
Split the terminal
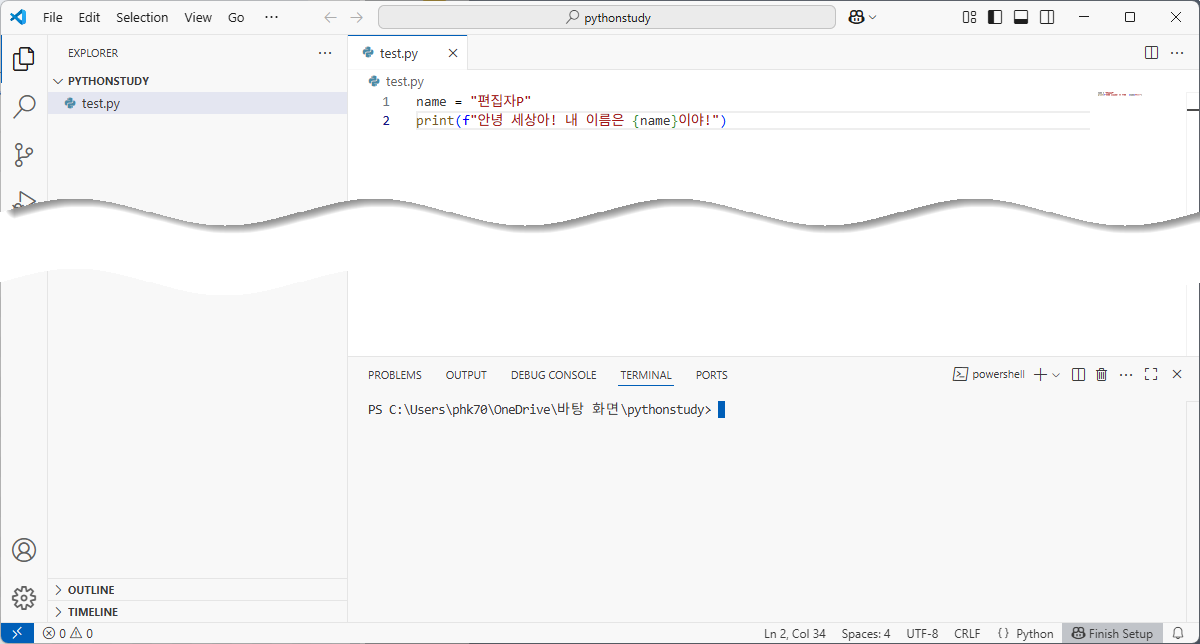click(1078, 374)
